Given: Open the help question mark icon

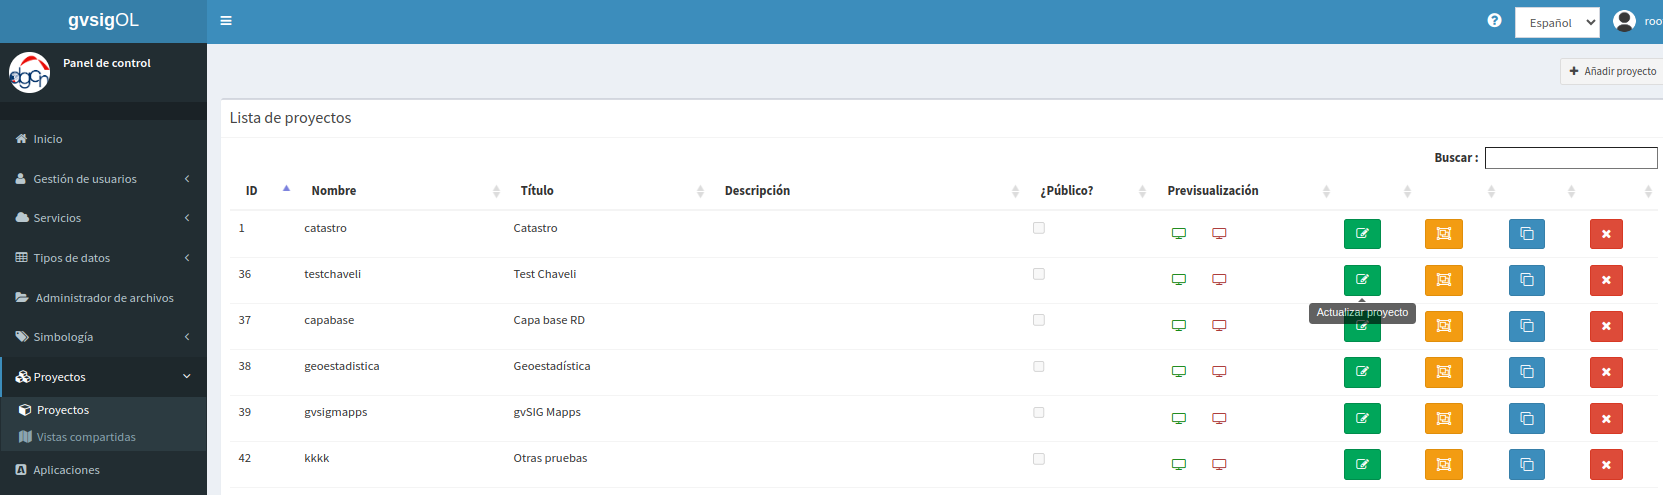Looking at the screenshot, I should (x=1494, y=21).
